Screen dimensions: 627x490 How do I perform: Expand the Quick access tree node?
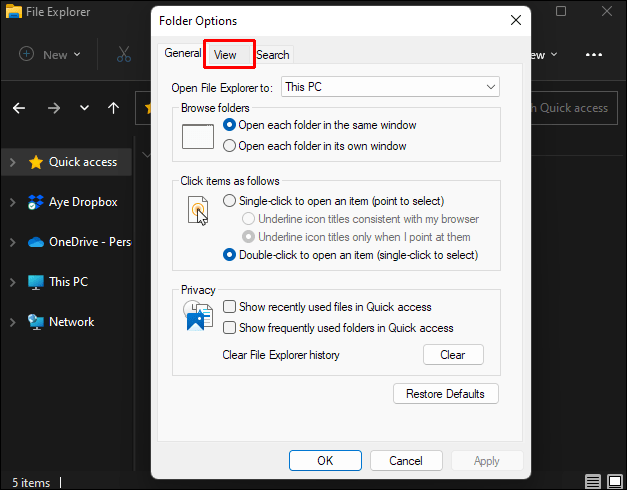(12, 162)
